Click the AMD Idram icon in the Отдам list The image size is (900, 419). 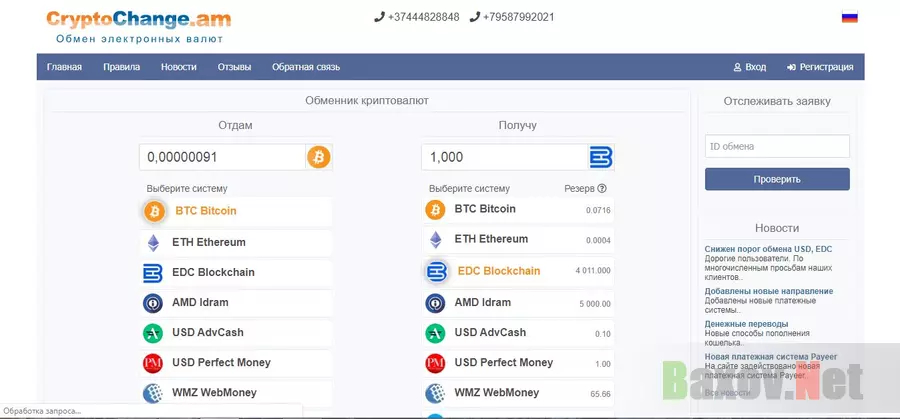coord(153,302)
